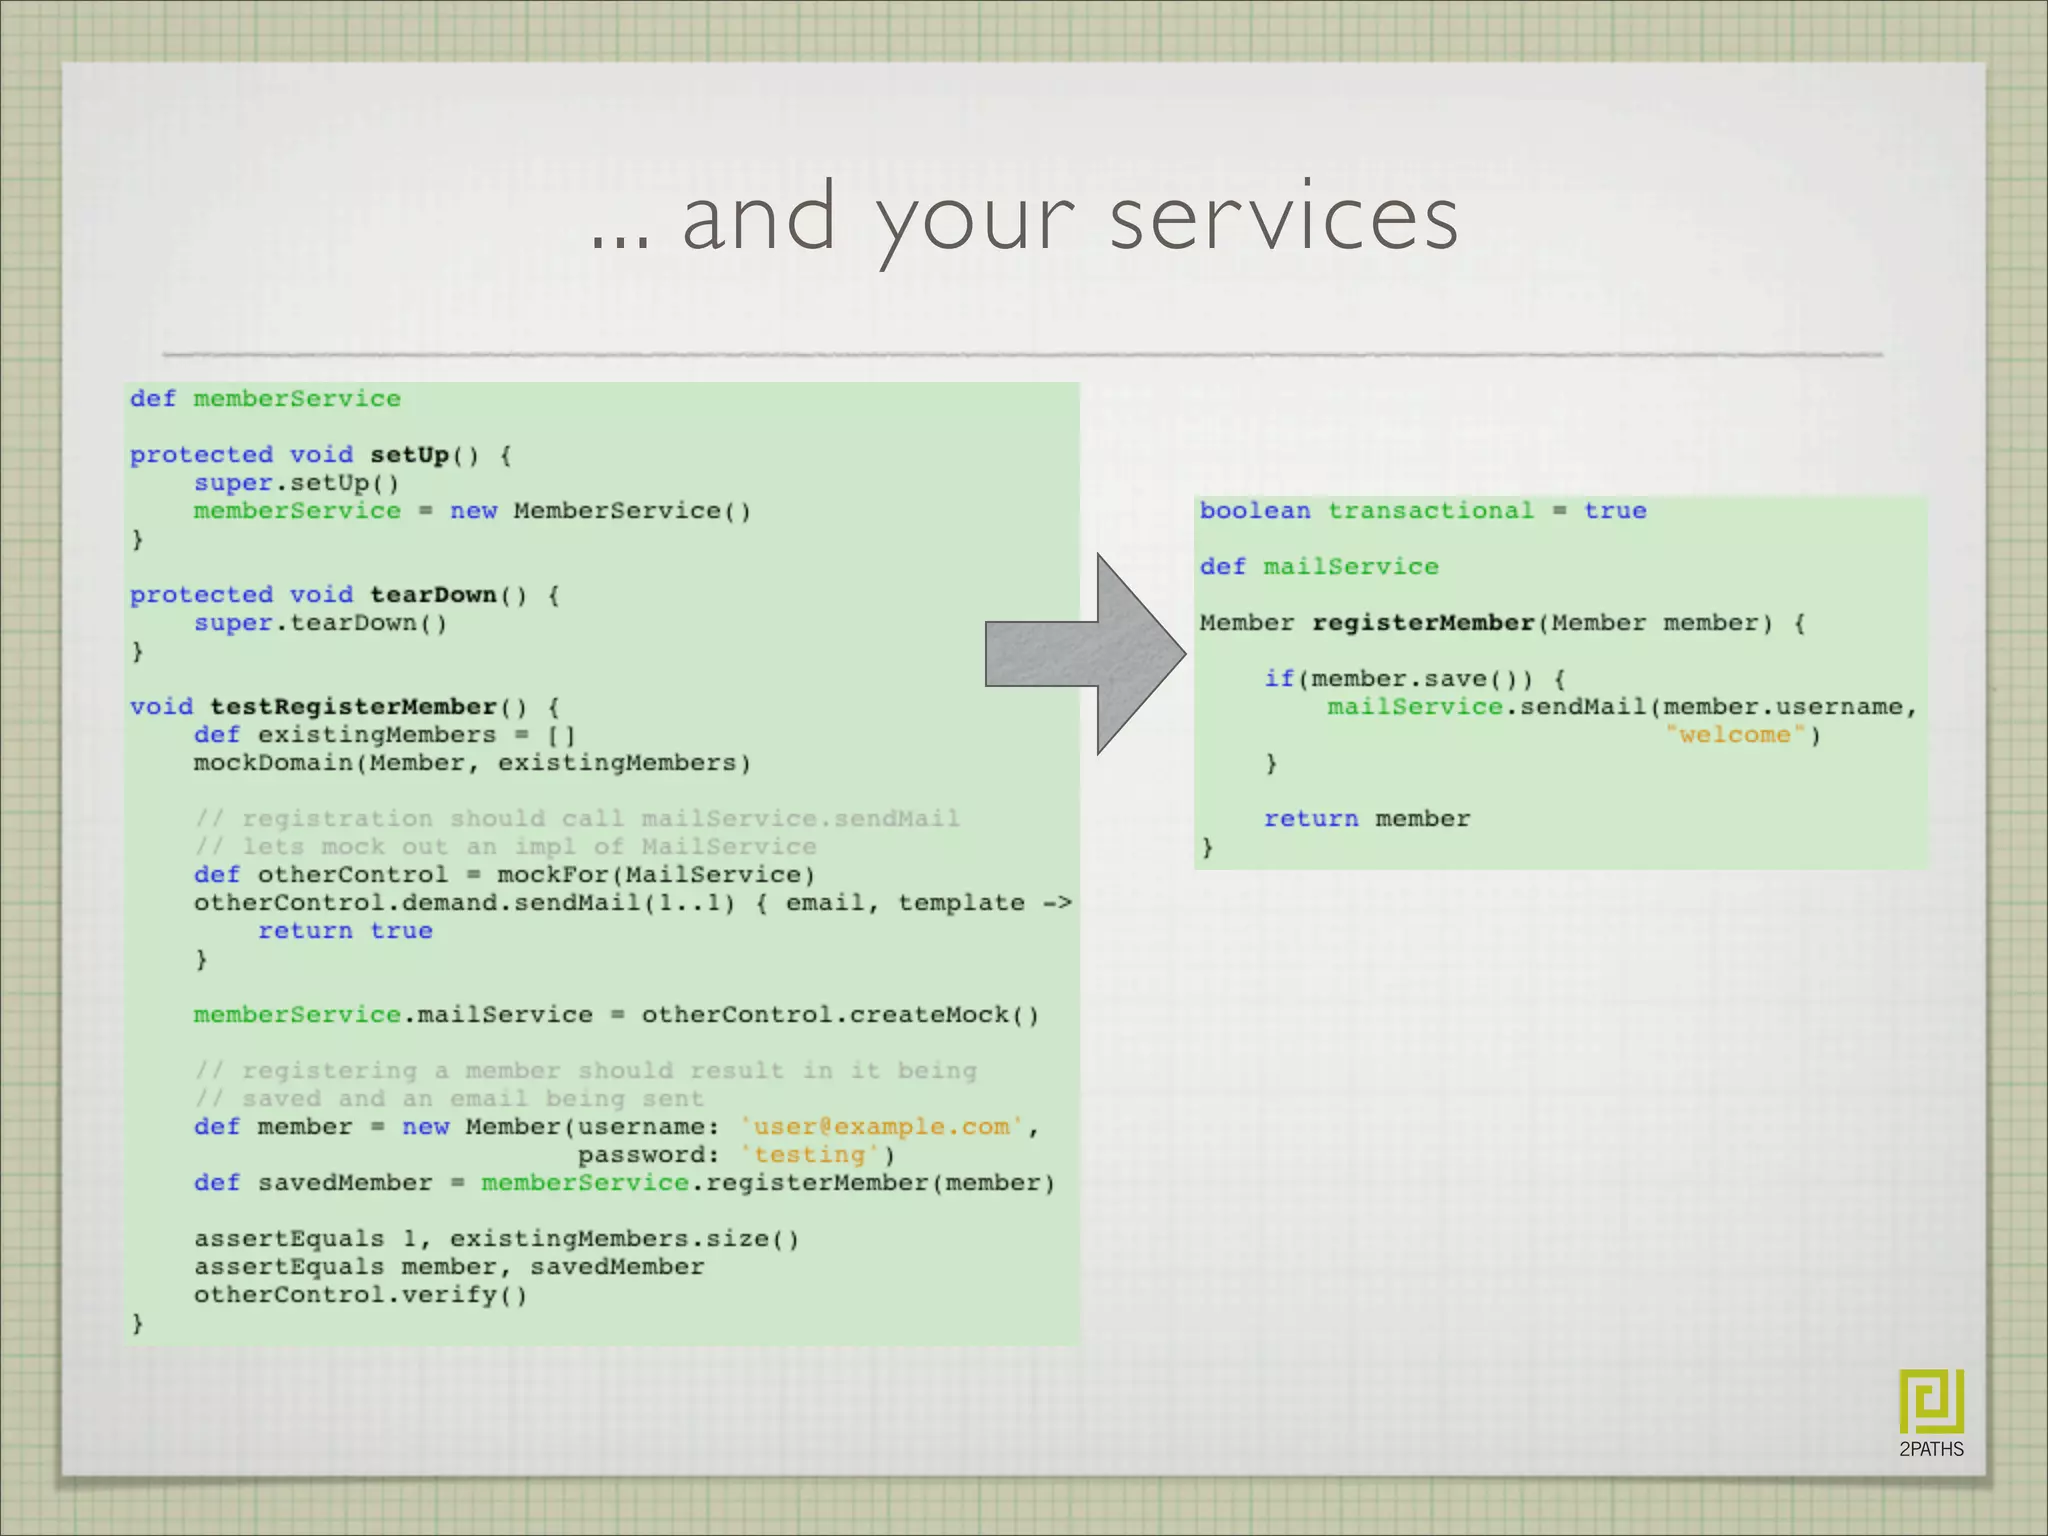Click the setUp() method name

click(410, 455)
